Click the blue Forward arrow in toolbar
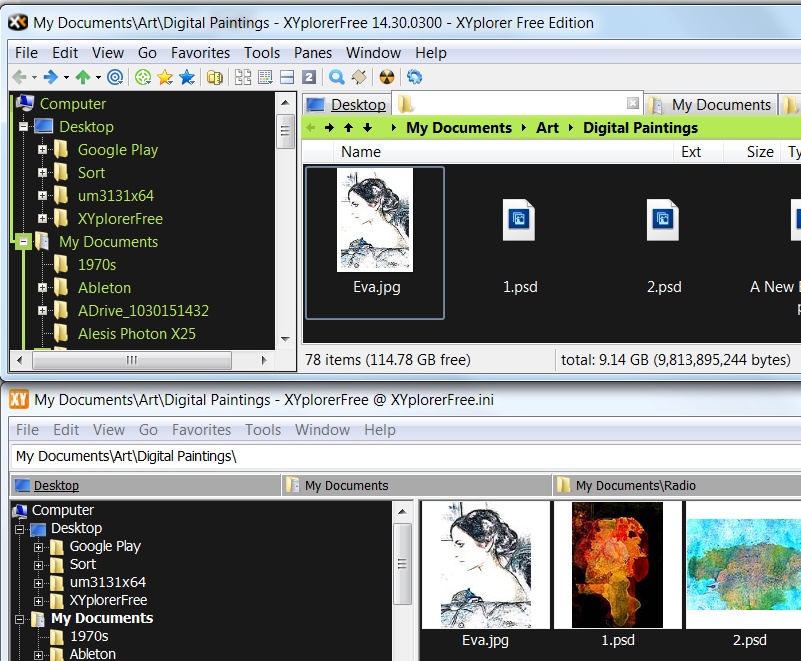This screenshot has height=661, width=801. pyautogui.click(x=50, y=77)
